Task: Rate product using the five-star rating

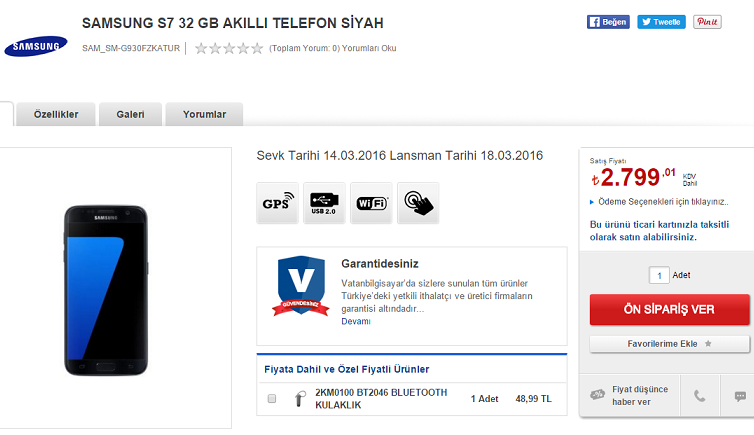Action: [x=229, y=48]
